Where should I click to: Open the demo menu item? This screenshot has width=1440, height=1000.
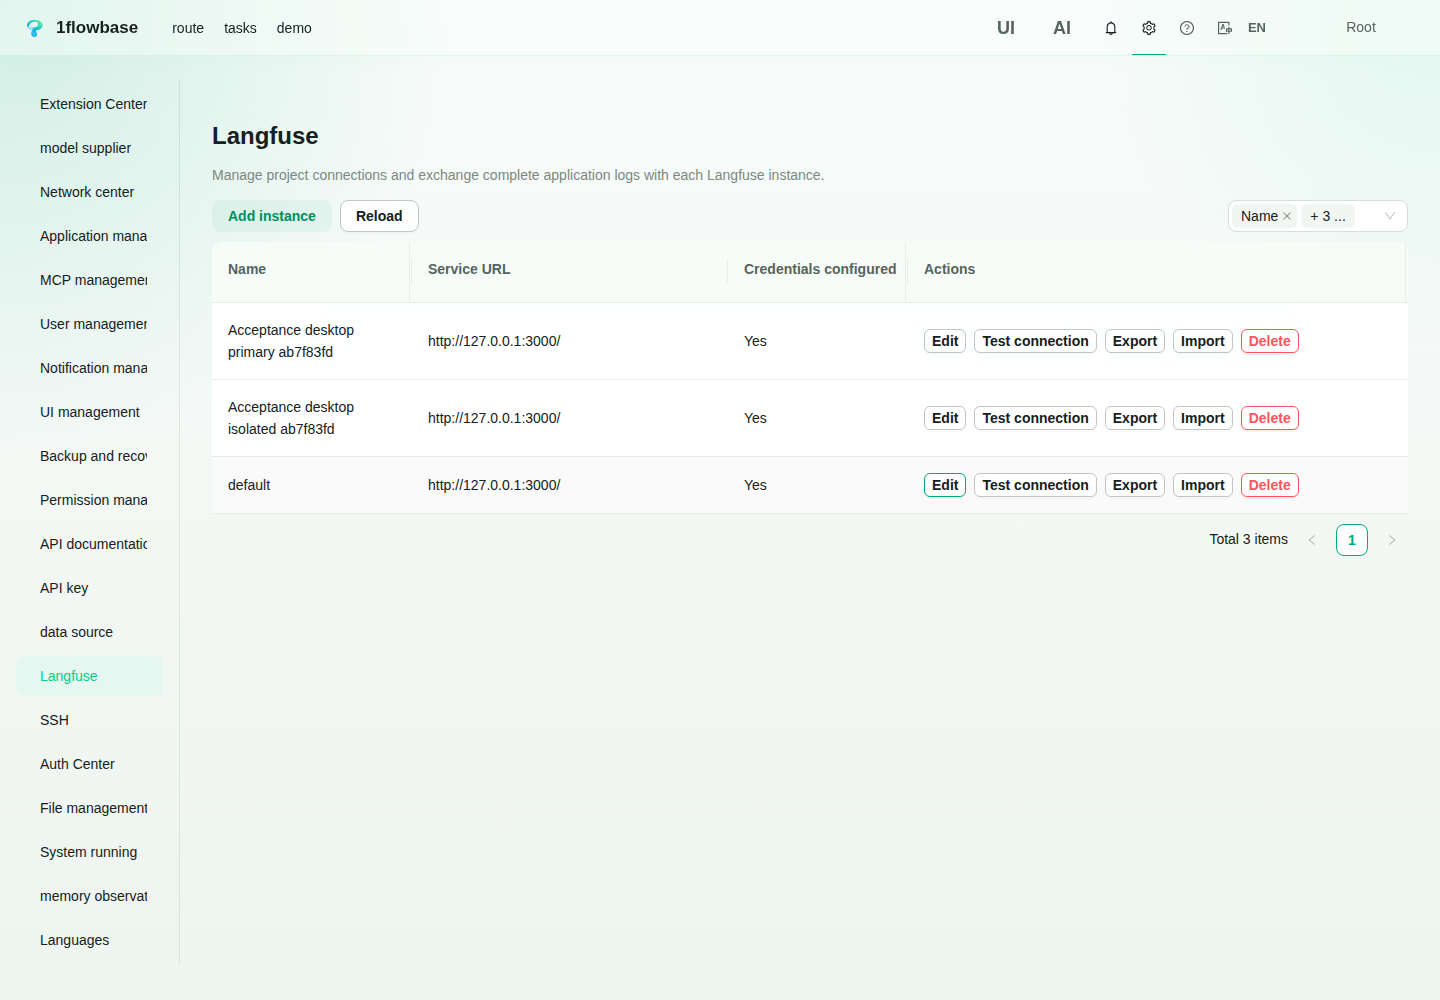pyautogui.click(x=294, y=28)
